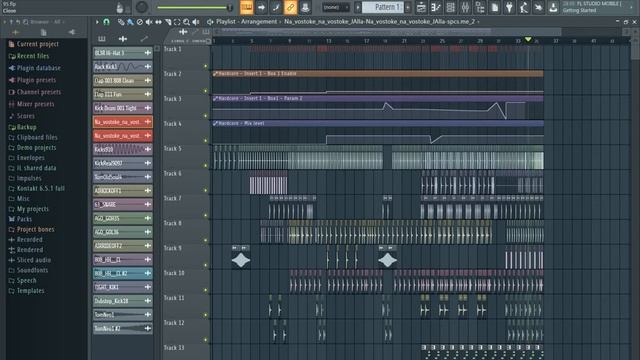Click the audio waveform tab in picker panel
640x360 pixels.
click(x=123, y=39)
